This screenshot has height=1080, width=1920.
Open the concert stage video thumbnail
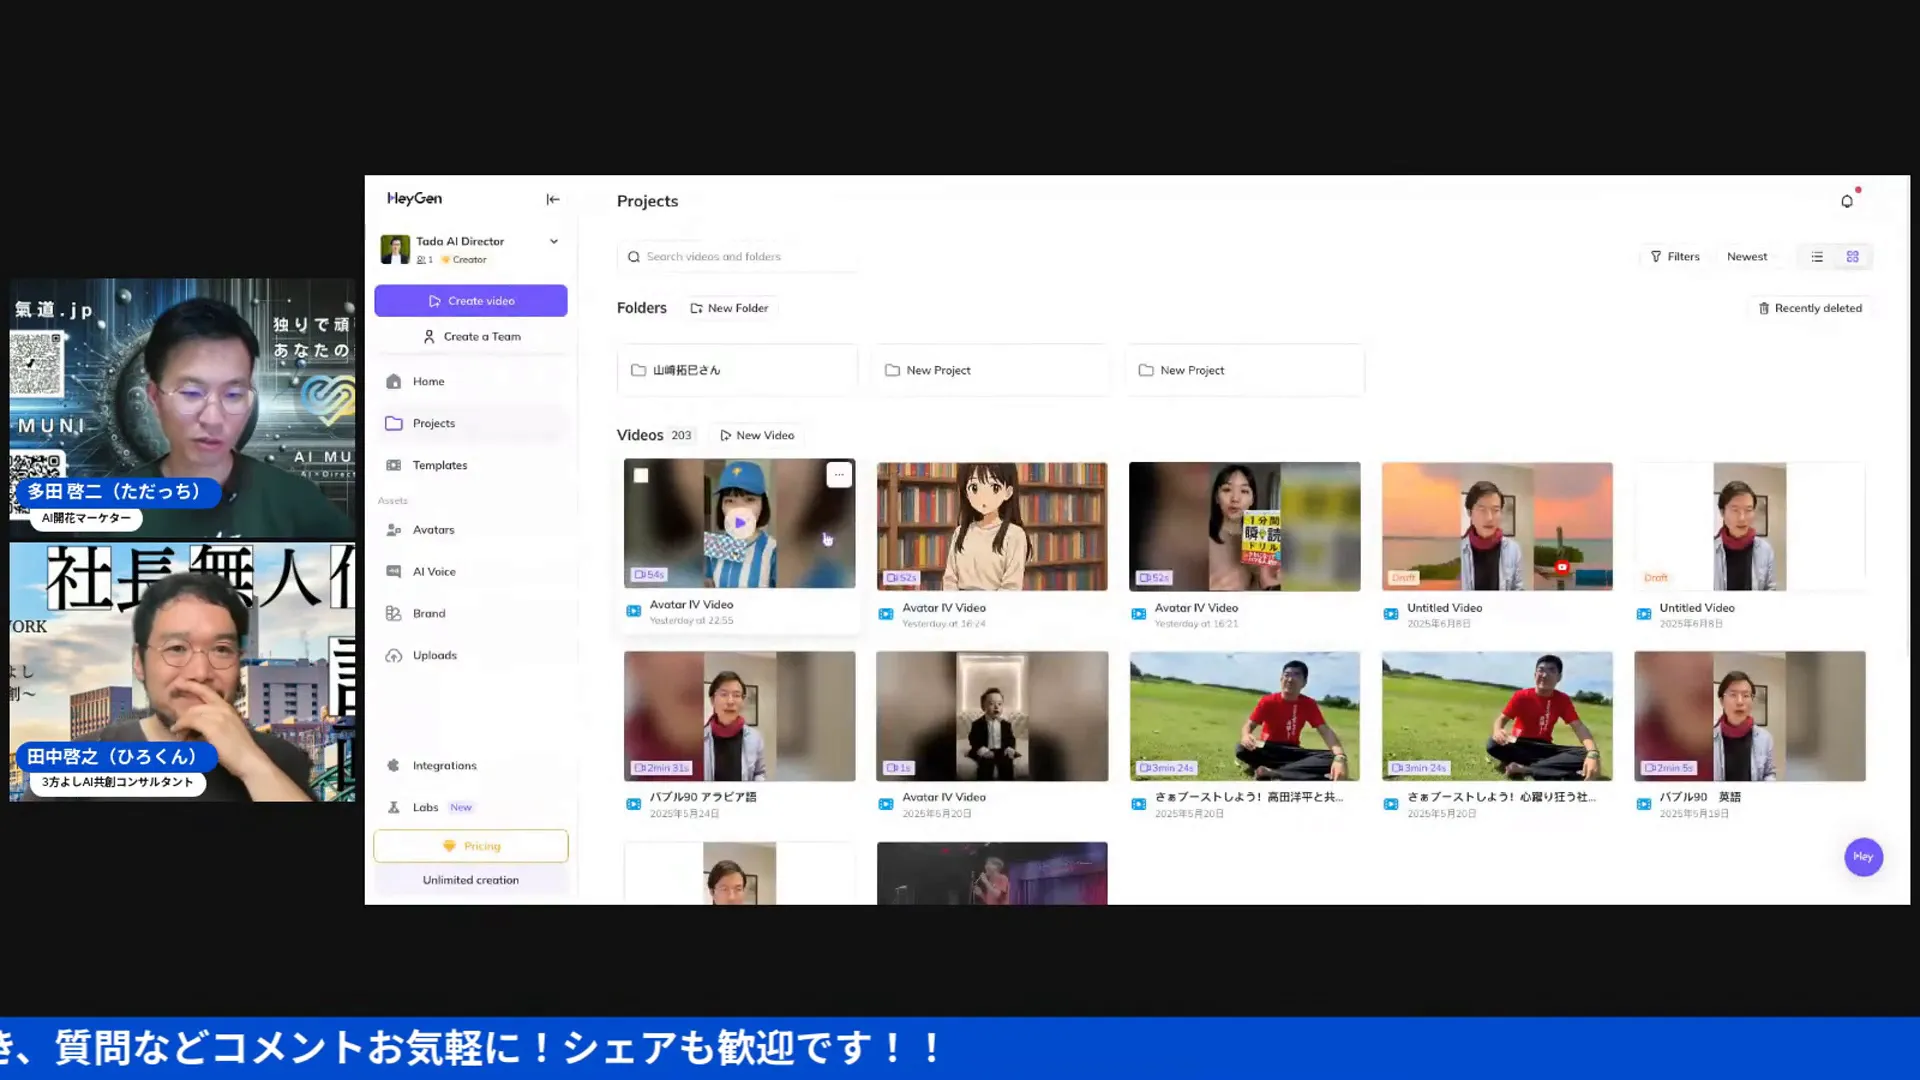[992, 873]
